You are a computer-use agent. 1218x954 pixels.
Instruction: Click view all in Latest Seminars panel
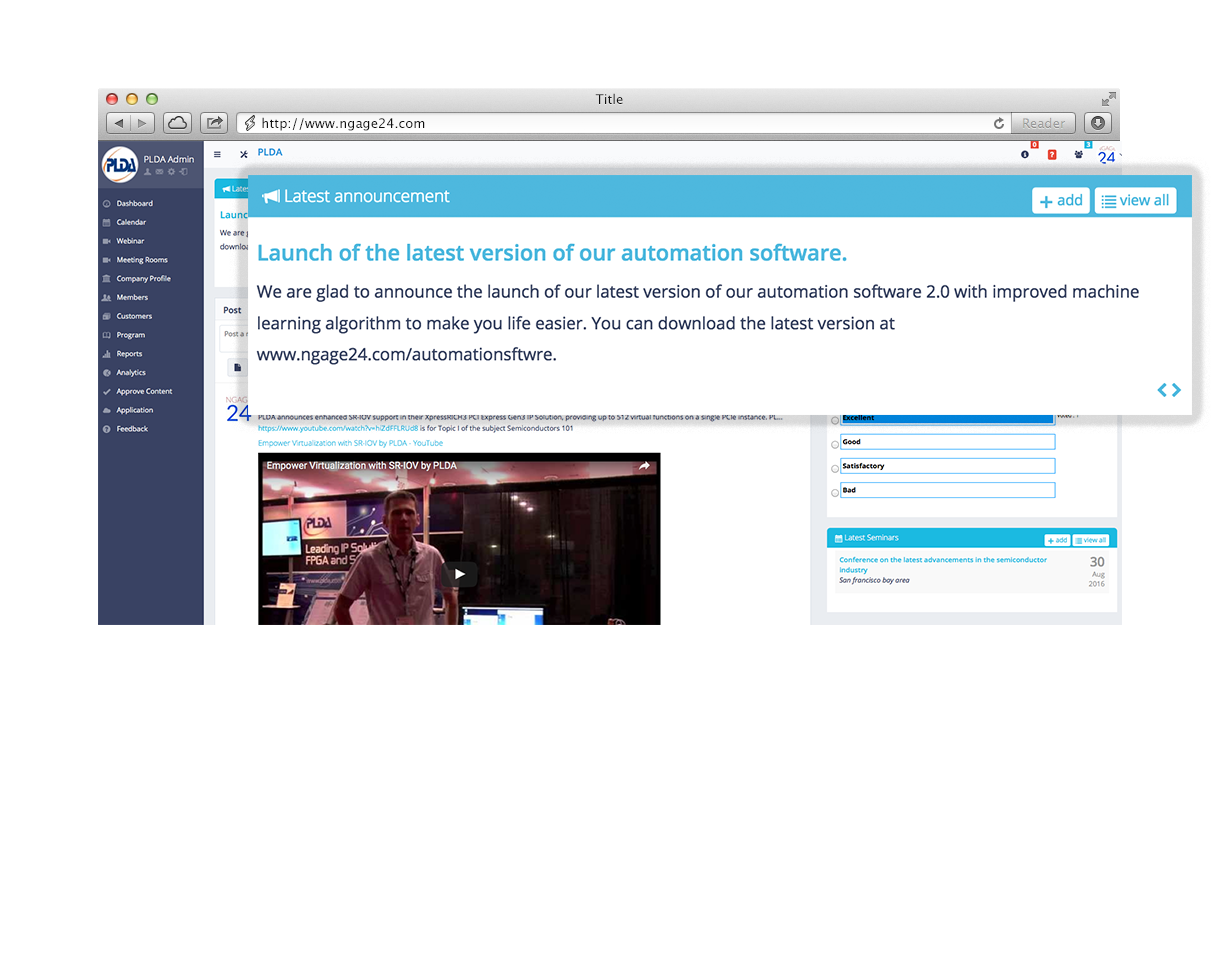coord(1091,540)
